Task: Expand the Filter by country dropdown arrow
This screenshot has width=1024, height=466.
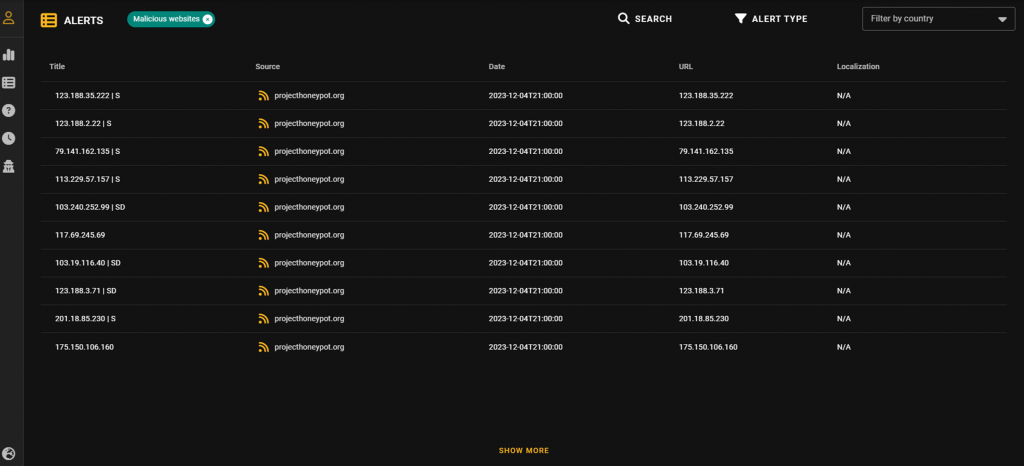Action: 1002,20
